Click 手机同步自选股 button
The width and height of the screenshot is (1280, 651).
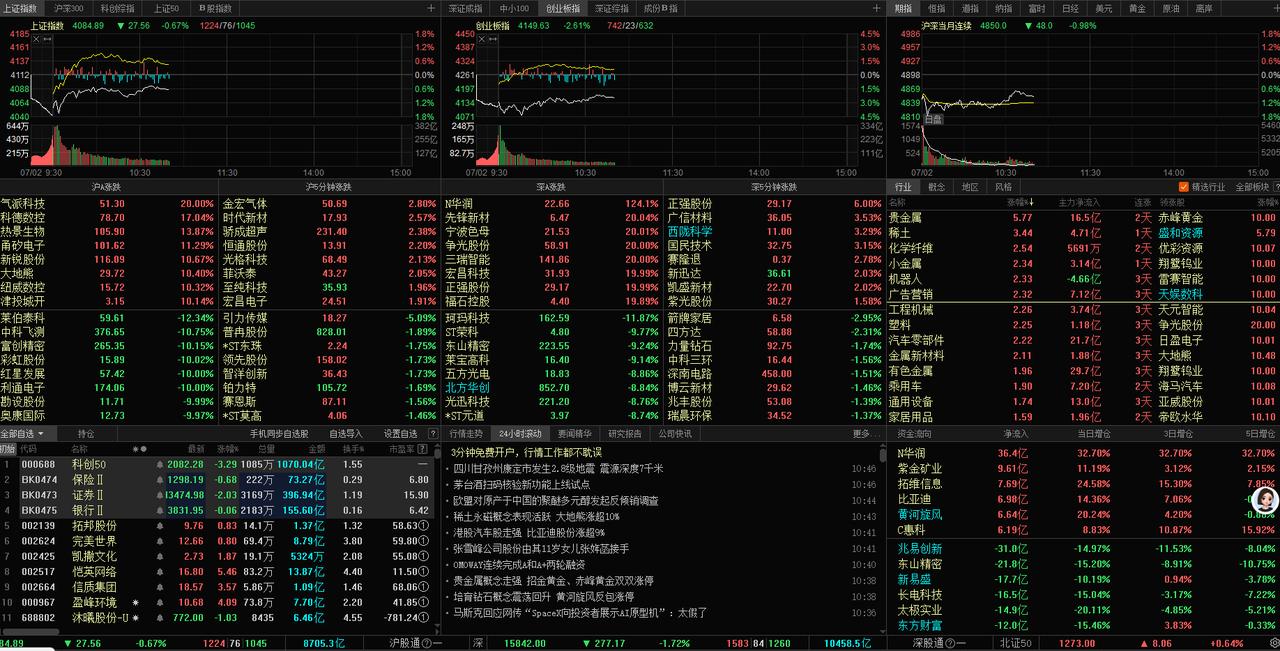(279, 434)
